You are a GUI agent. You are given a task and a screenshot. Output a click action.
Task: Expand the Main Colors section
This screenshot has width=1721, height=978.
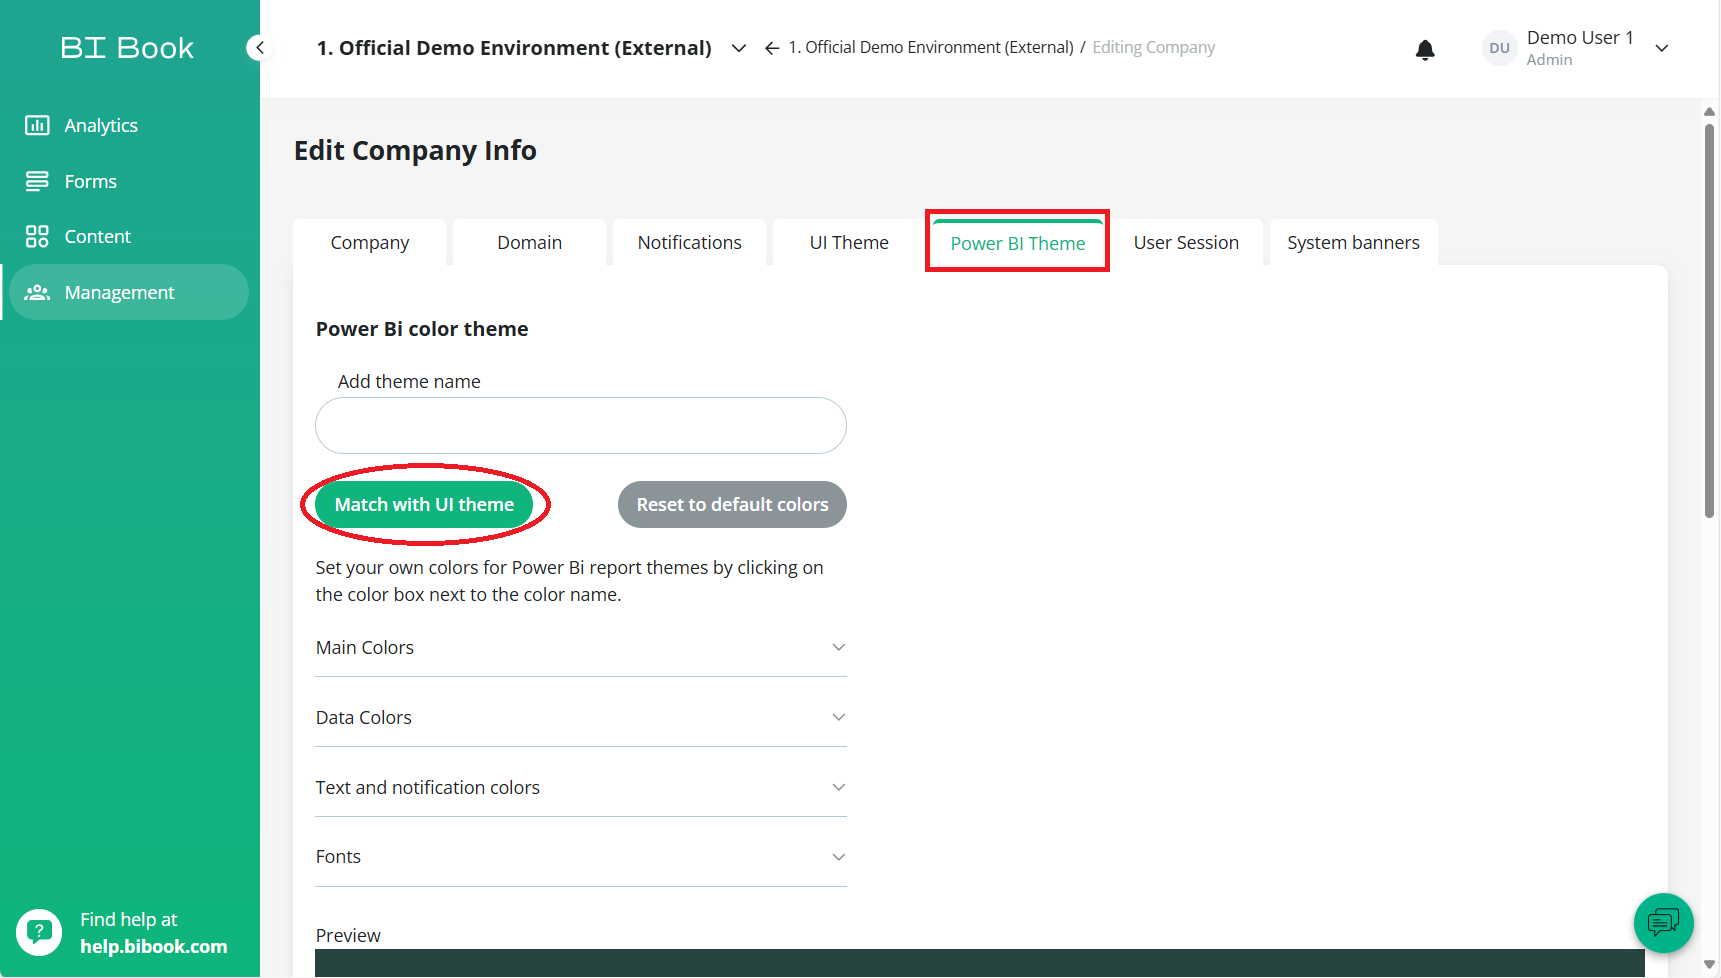pos(581,647)
